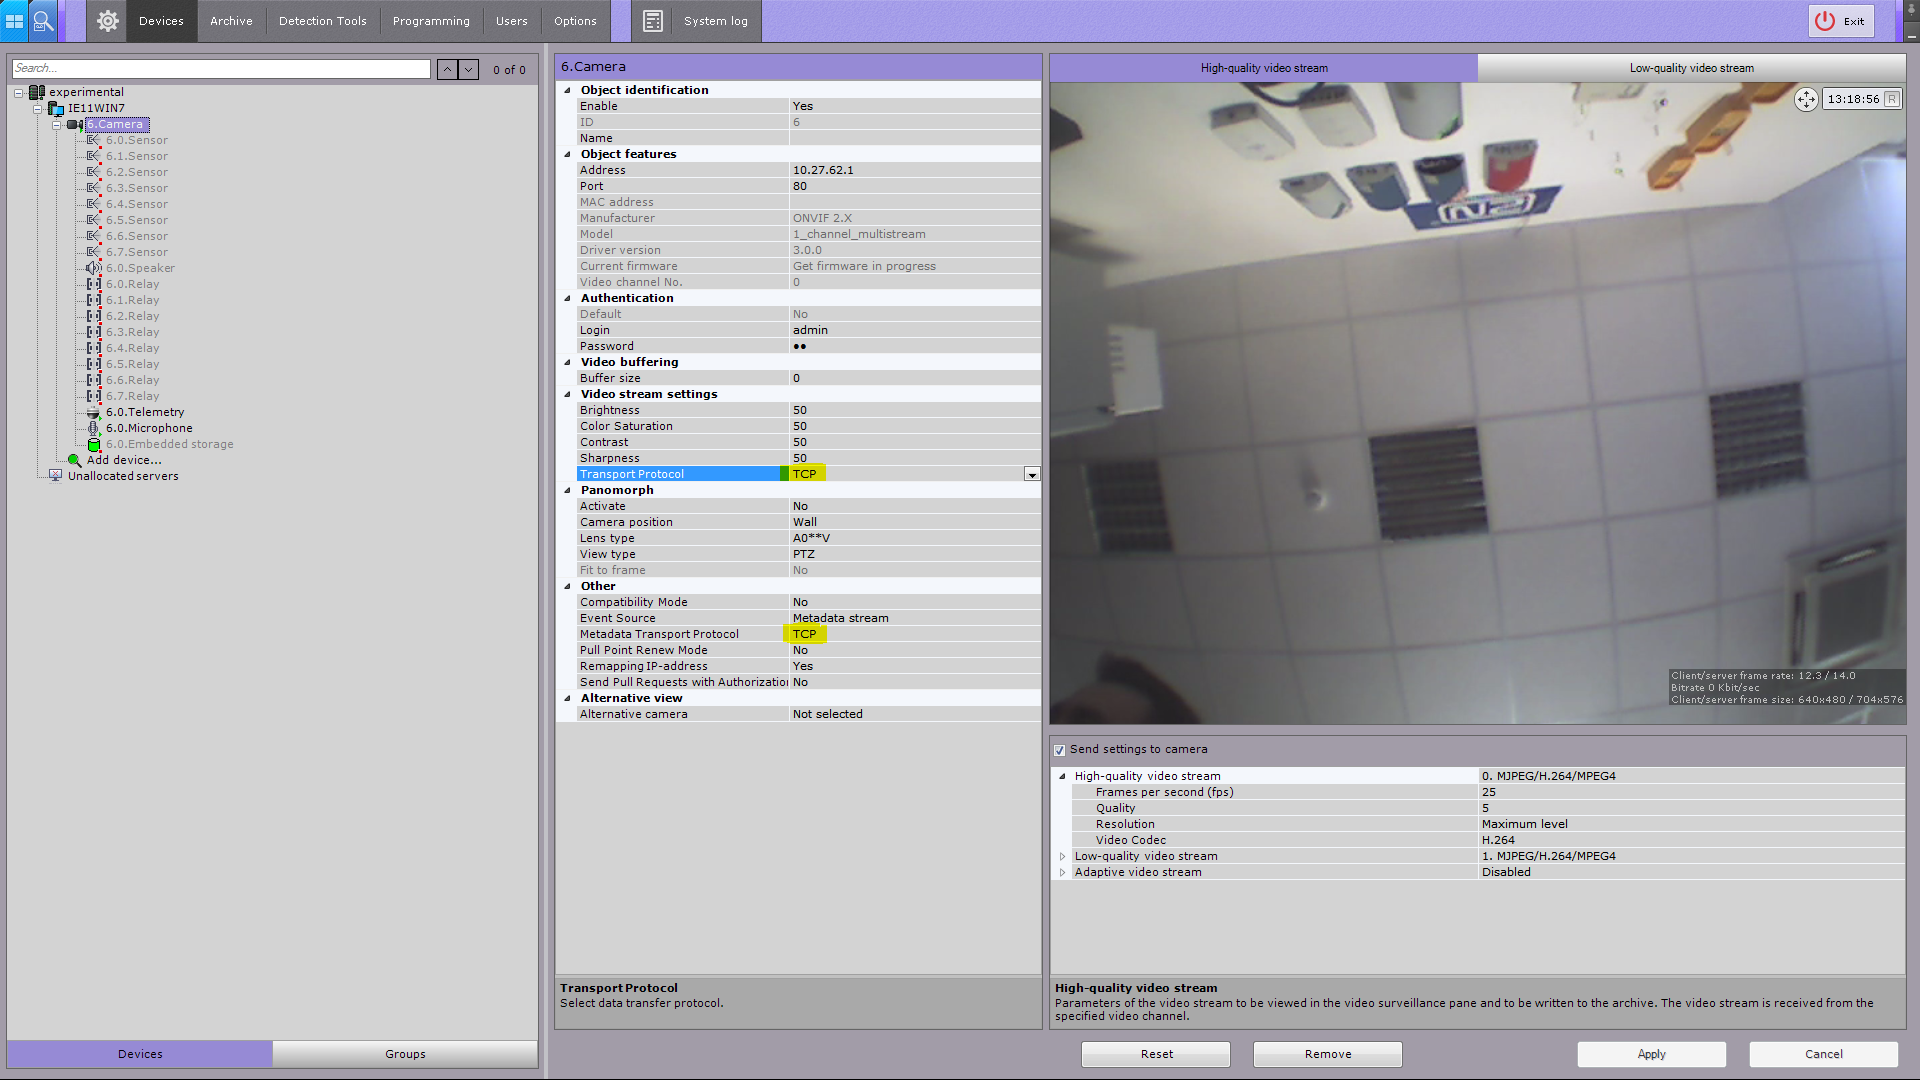Collapse the Panomorph property section
Image resolution: width=1920 pixels, height=1080 pixels.
(568, 490)
